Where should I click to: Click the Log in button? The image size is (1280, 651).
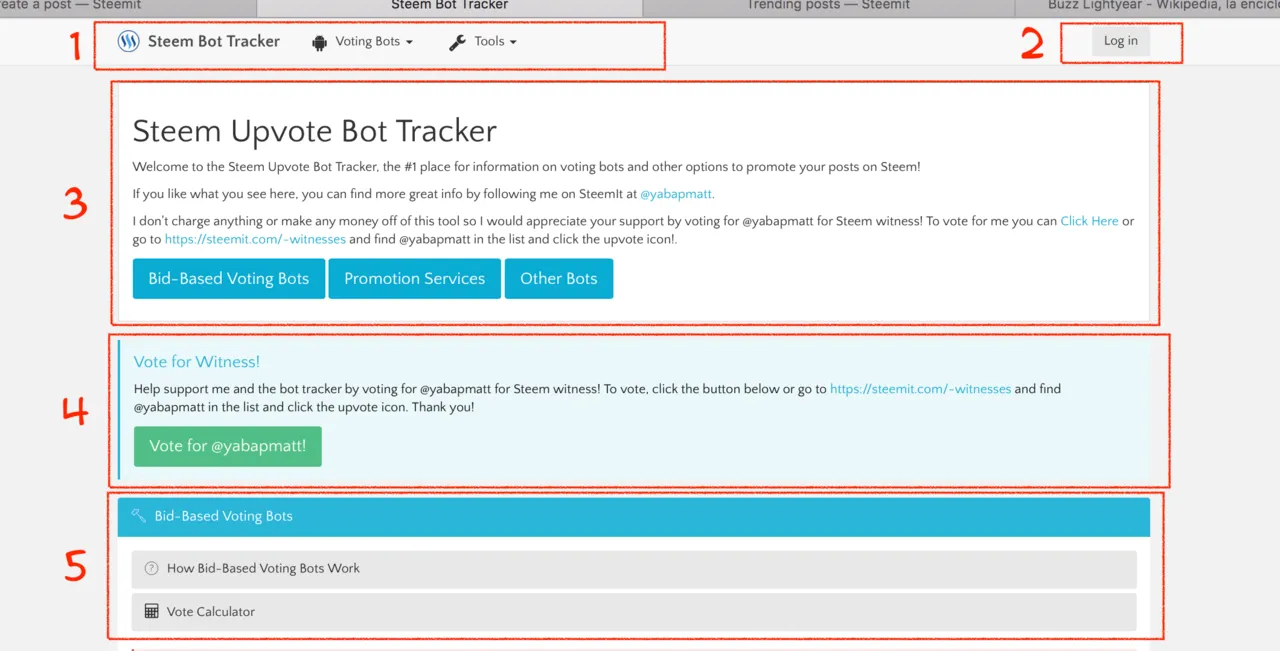coord(1120,41)
